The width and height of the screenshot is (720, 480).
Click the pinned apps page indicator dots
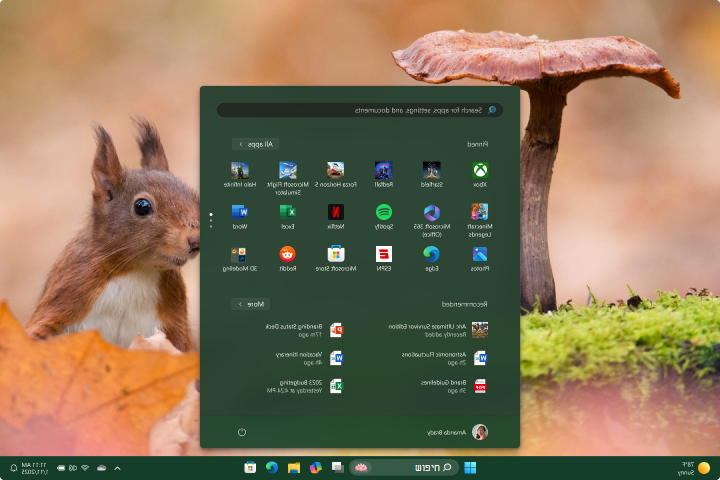pyautogui.click(x=211, y=220)
